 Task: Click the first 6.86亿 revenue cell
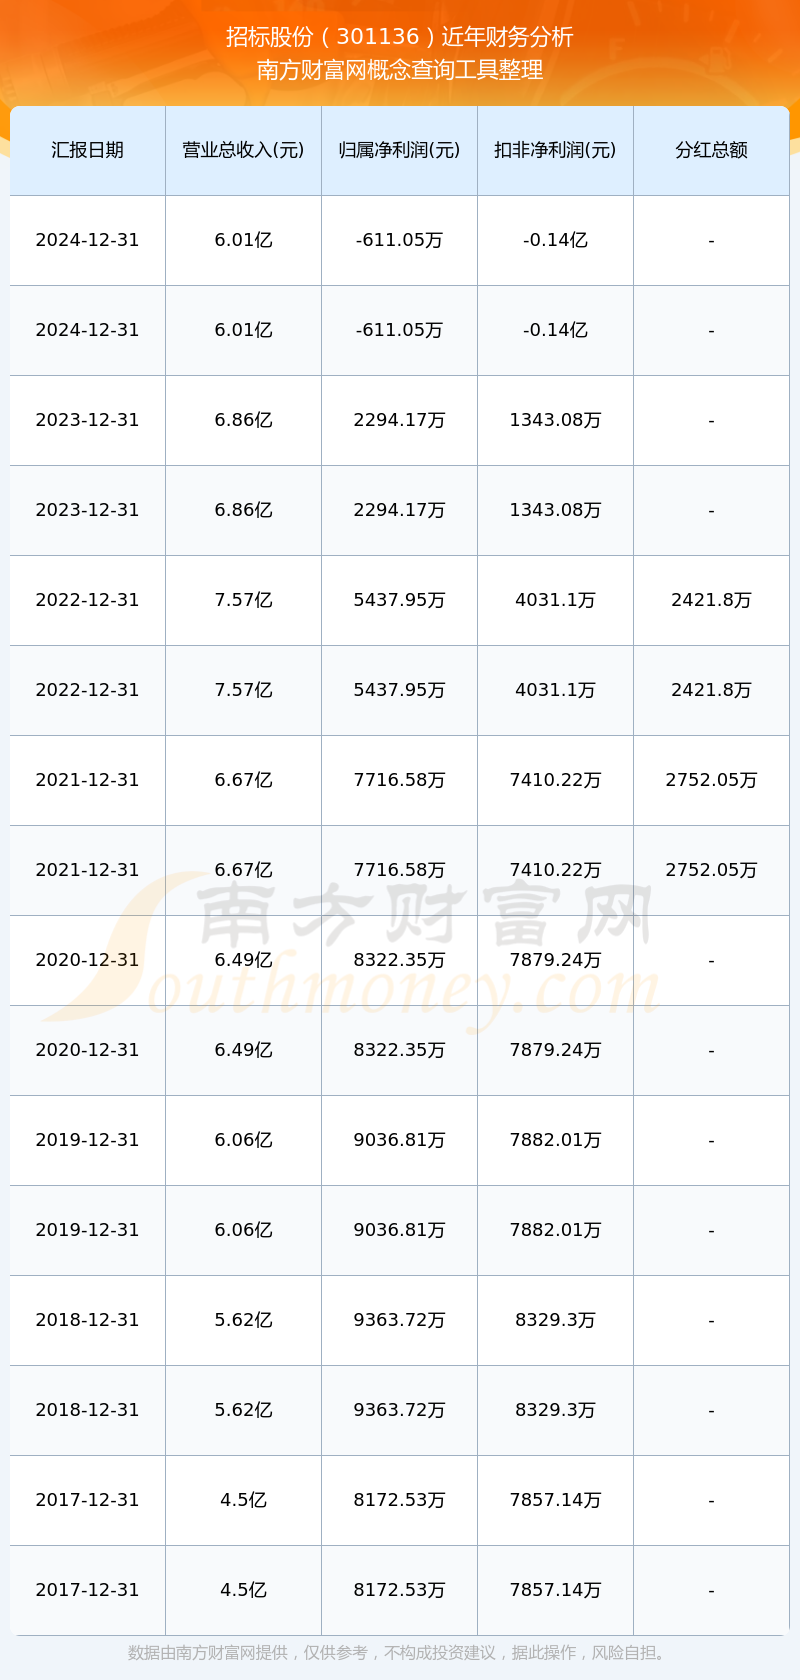[x=243, y=420]
